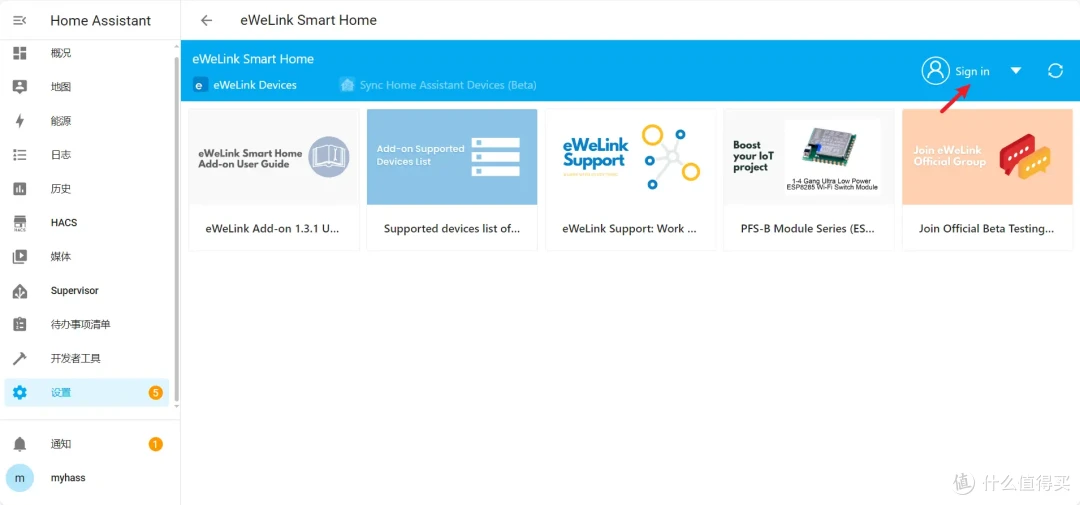Open the 能源 energy lightning icon
The image size is (1080, 505).
20,121
